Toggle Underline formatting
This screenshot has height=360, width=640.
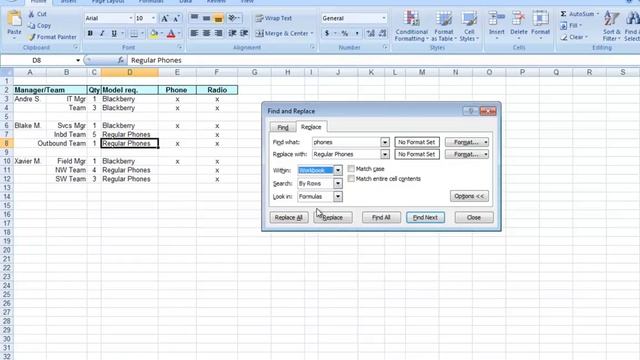click(x=114, y=33)
